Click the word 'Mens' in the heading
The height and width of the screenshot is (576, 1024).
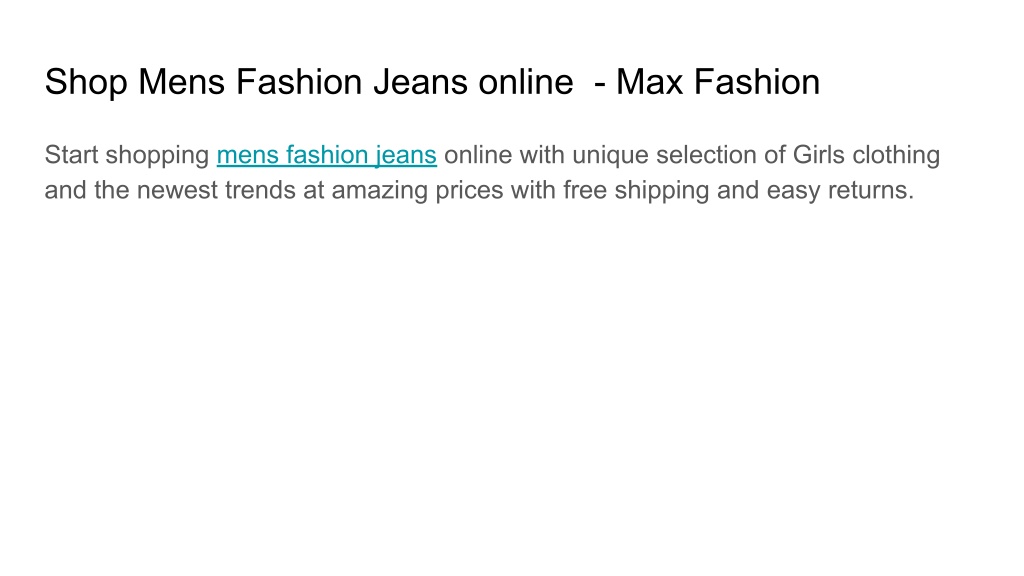pyautogui.click(x=182, y=82)
